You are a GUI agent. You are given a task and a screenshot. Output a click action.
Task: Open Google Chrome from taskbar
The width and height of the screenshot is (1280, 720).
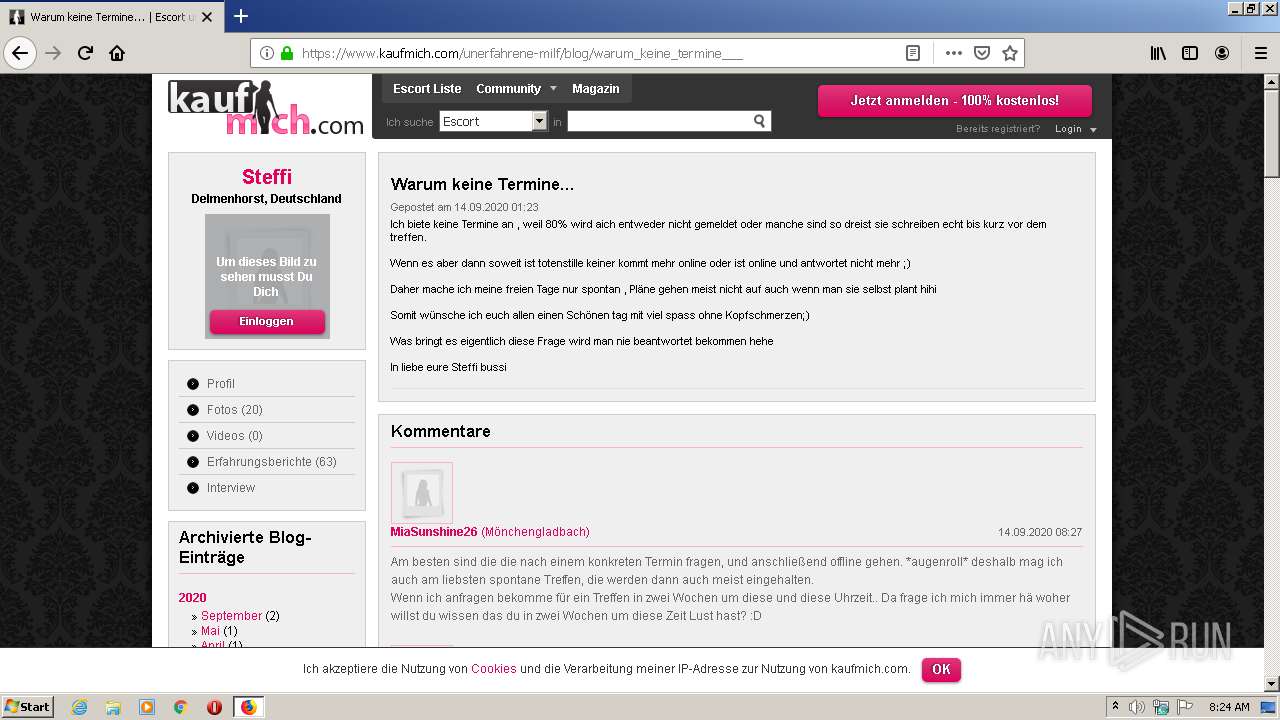coord(181,707)
